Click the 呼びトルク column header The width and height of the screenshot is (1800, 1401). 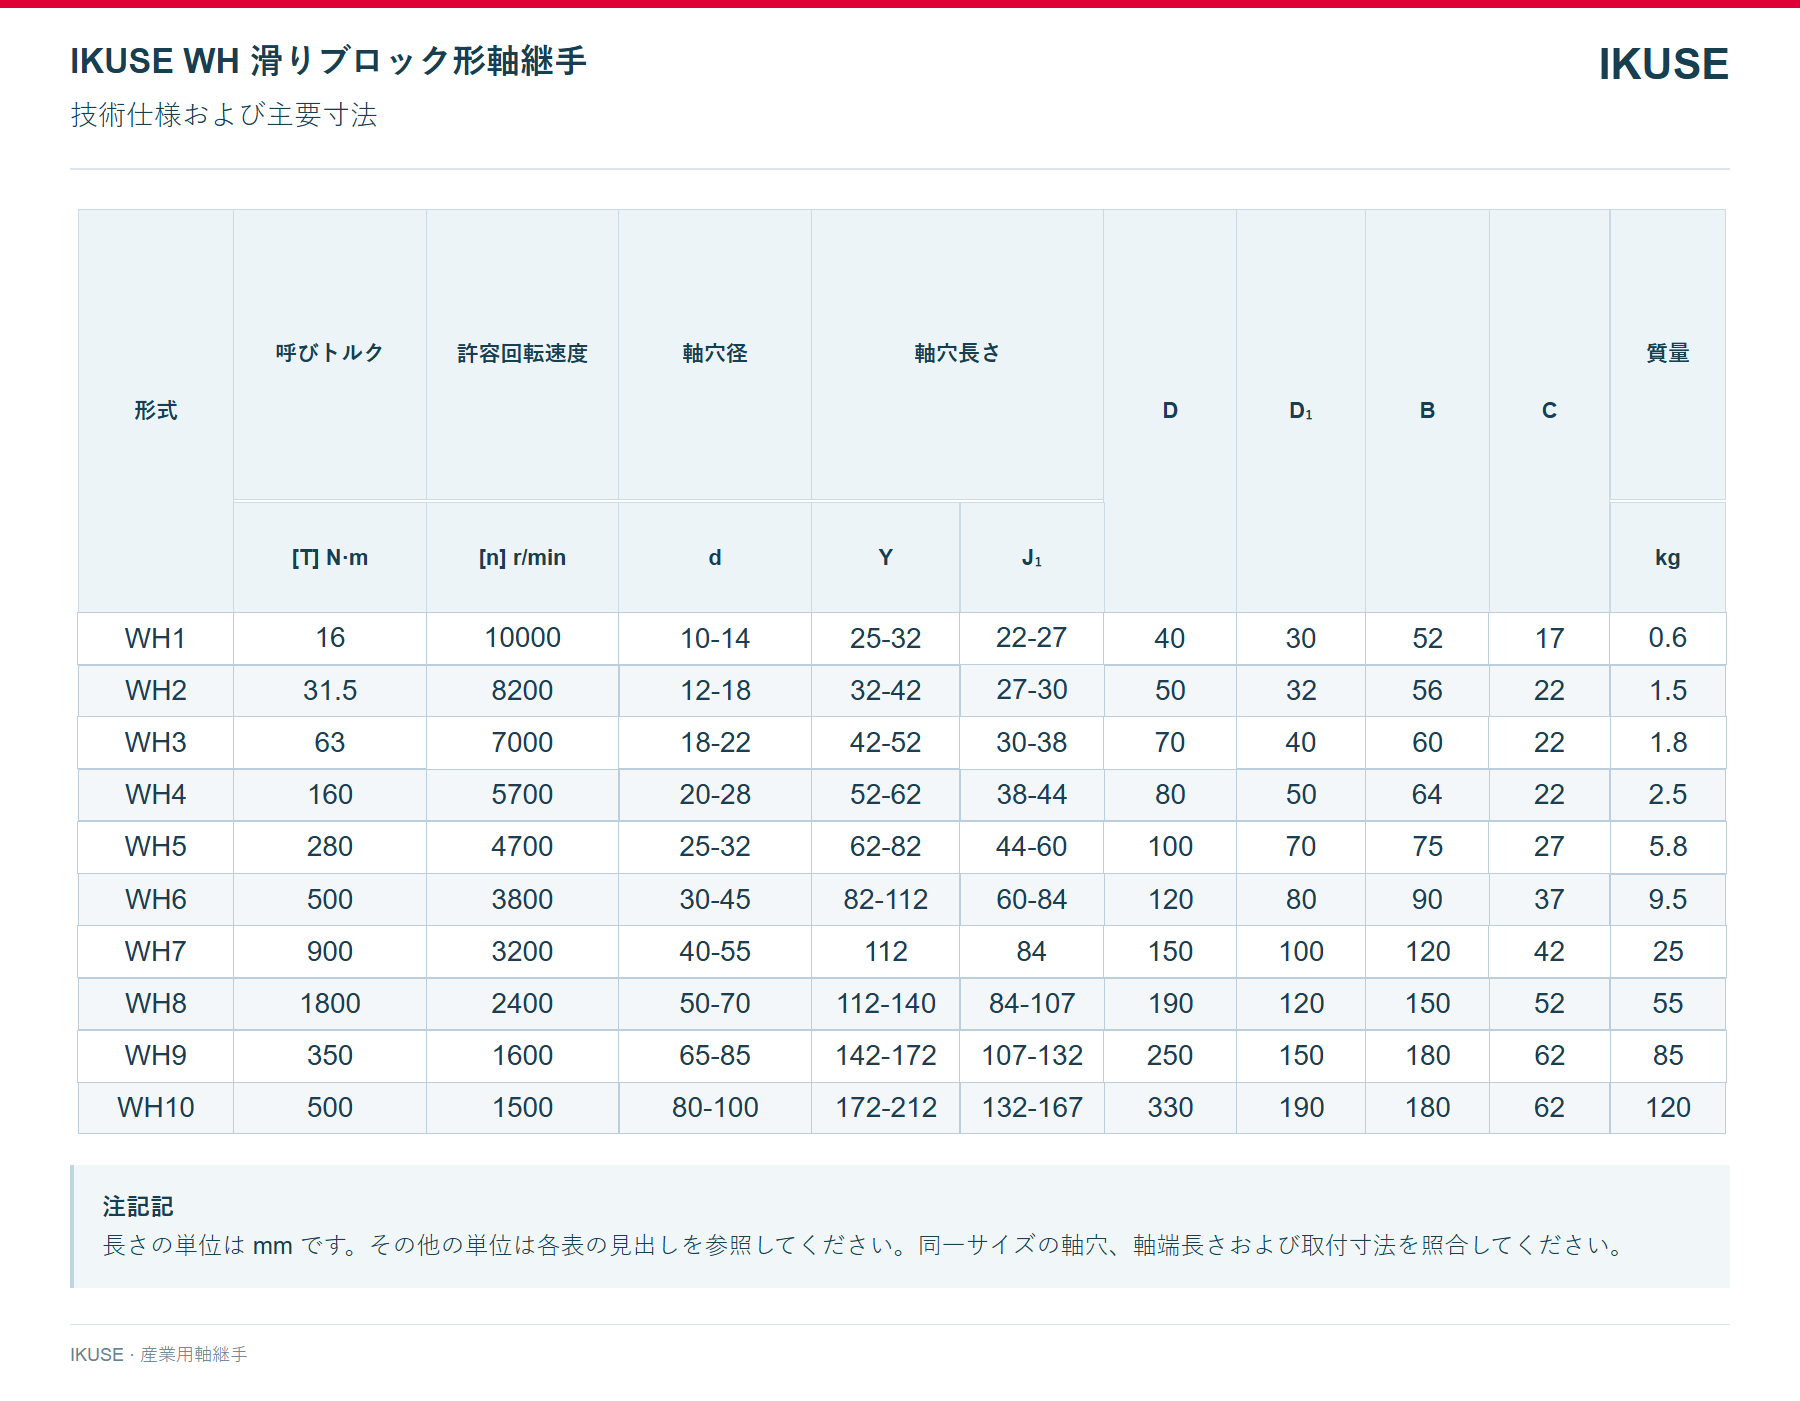(x=330, y=354)
